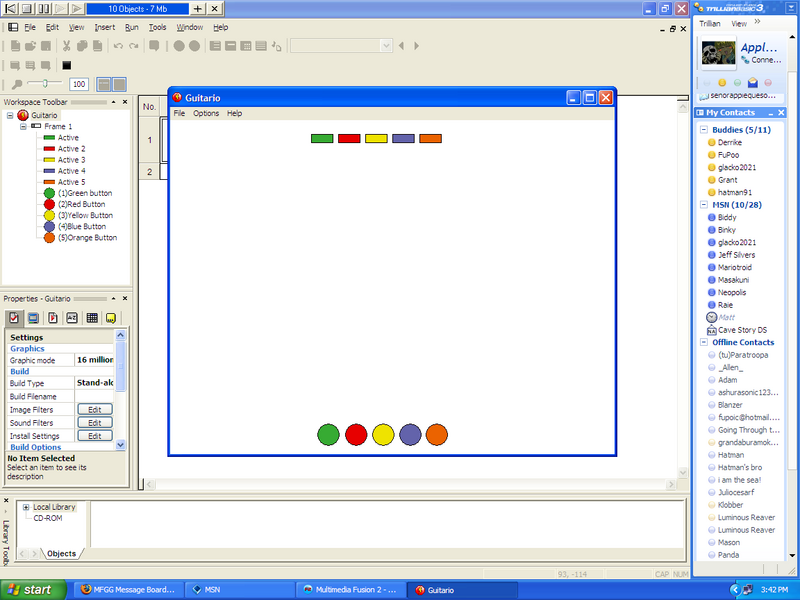Click the green circle object in the Guitario window
The width and height of the screenshot is (800, 600).
328,434
